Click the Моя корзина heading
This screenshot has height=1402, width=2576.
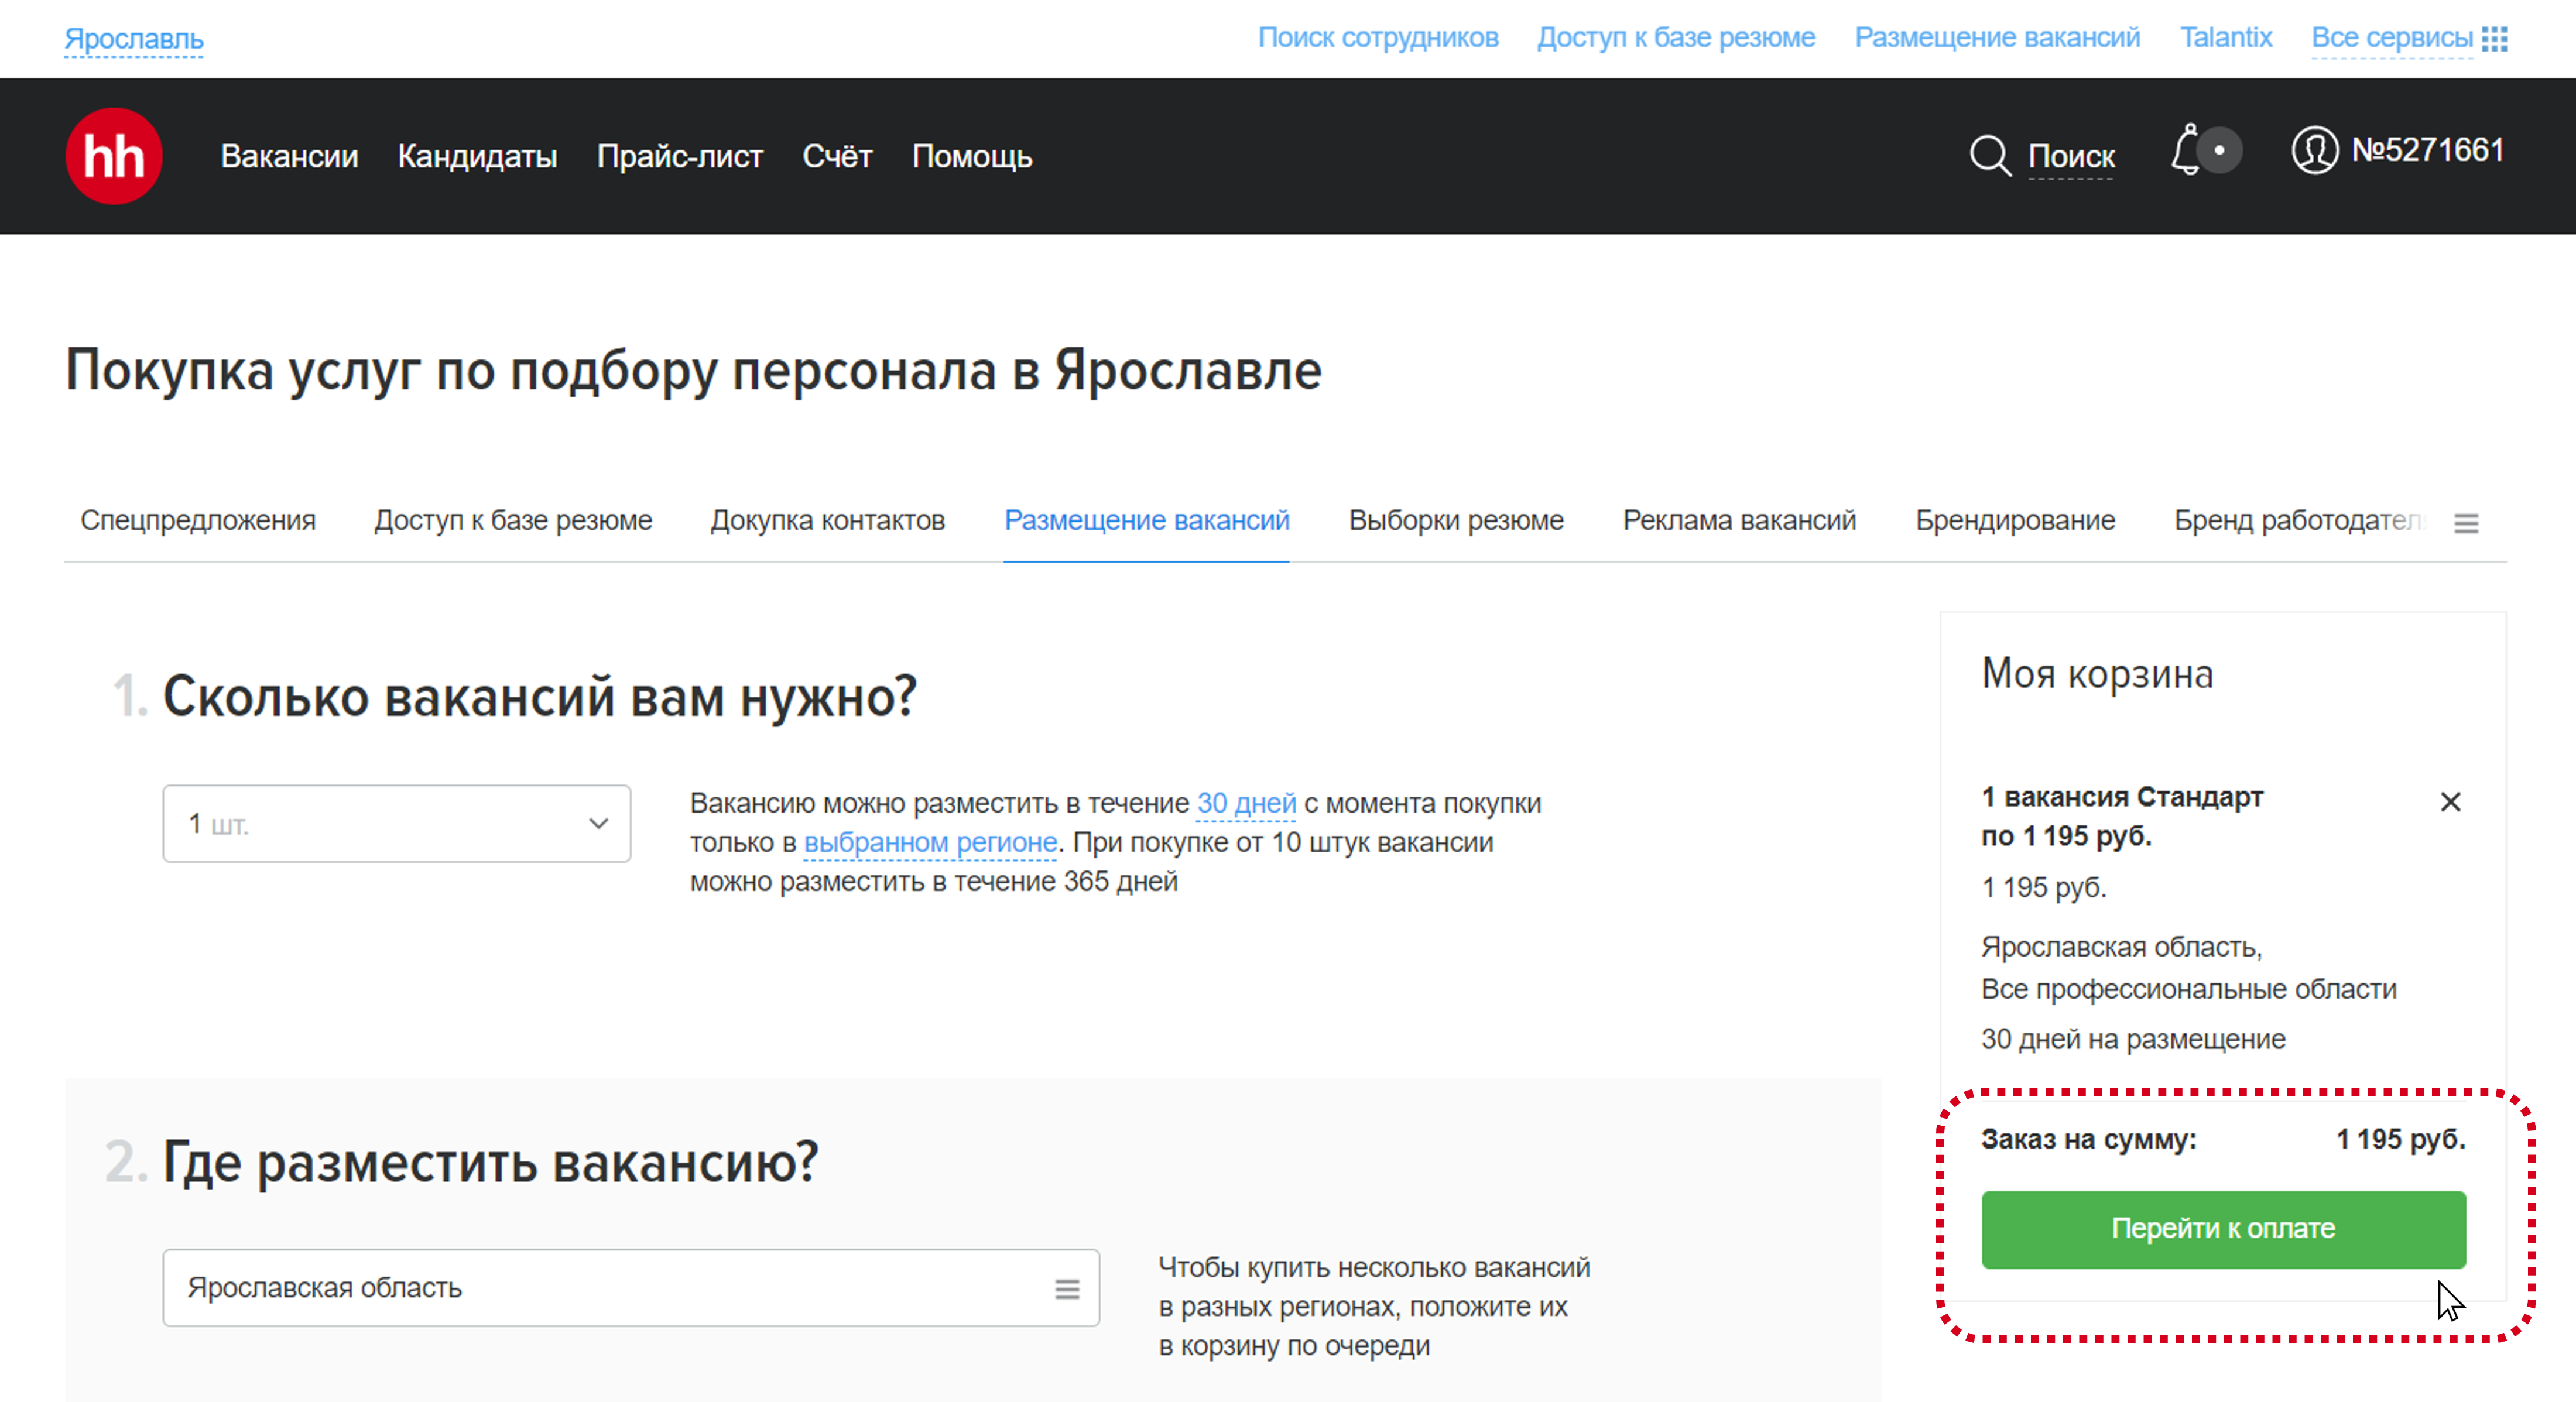point(2097,674)
